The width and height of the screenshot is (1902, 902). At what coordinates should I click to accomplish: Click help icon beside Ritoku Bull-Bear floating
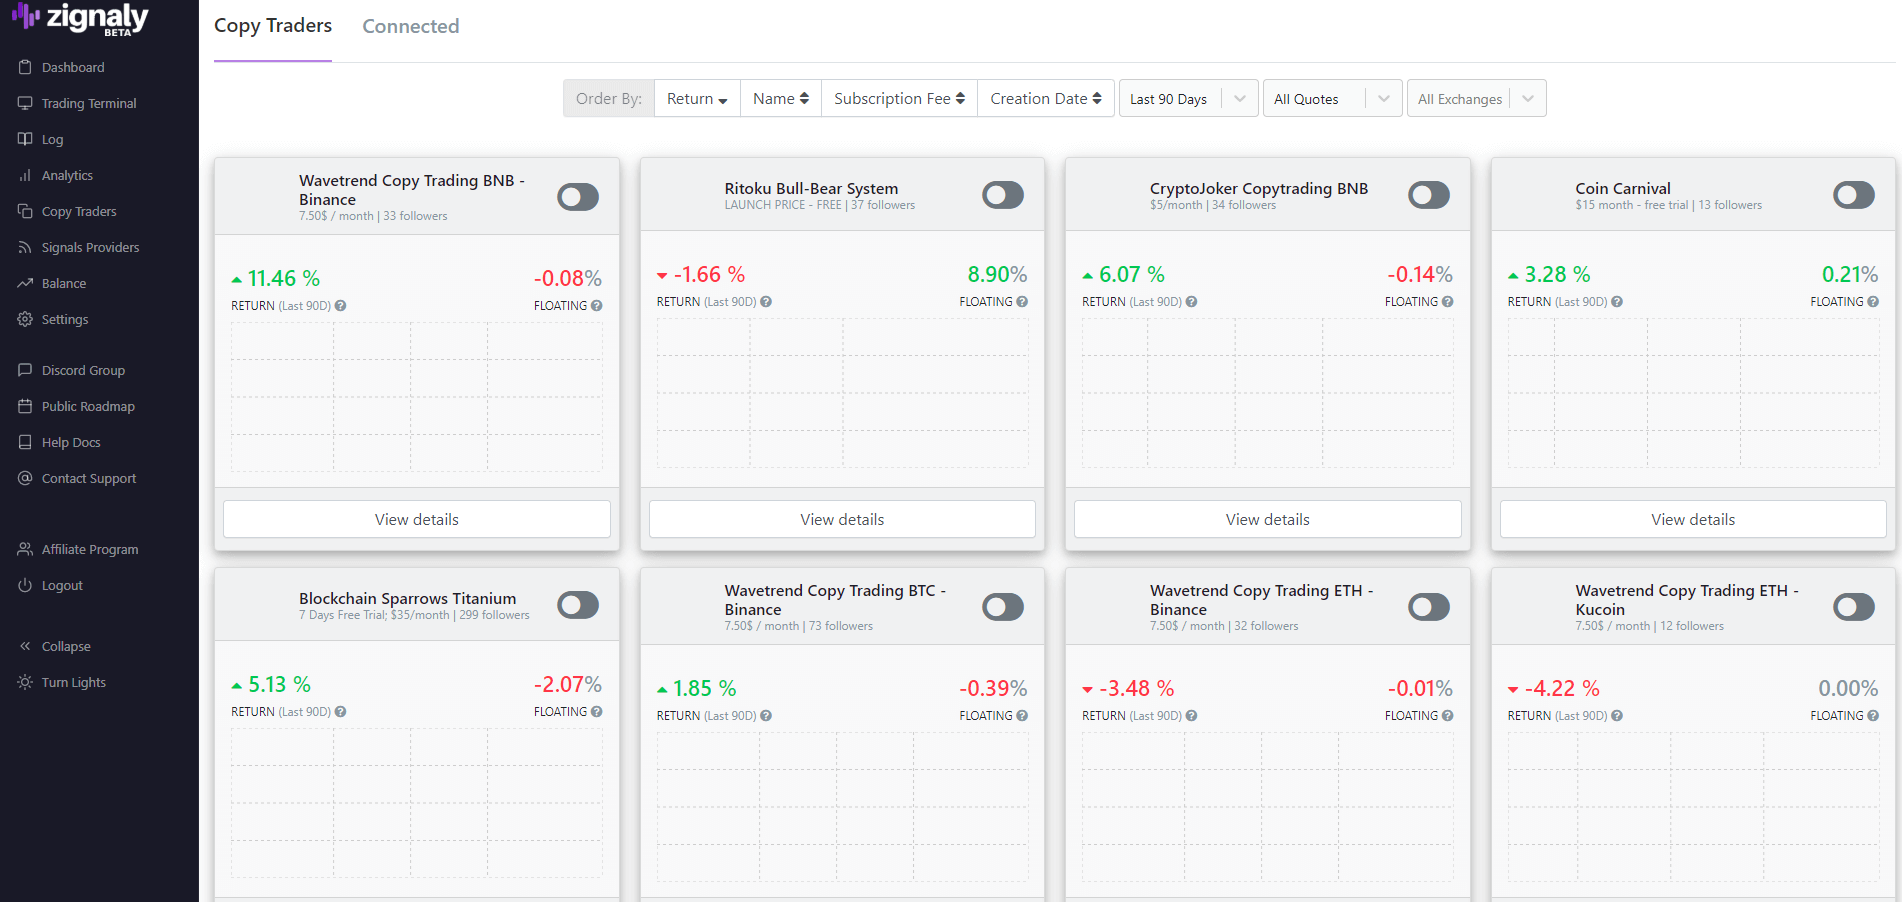1022,302
